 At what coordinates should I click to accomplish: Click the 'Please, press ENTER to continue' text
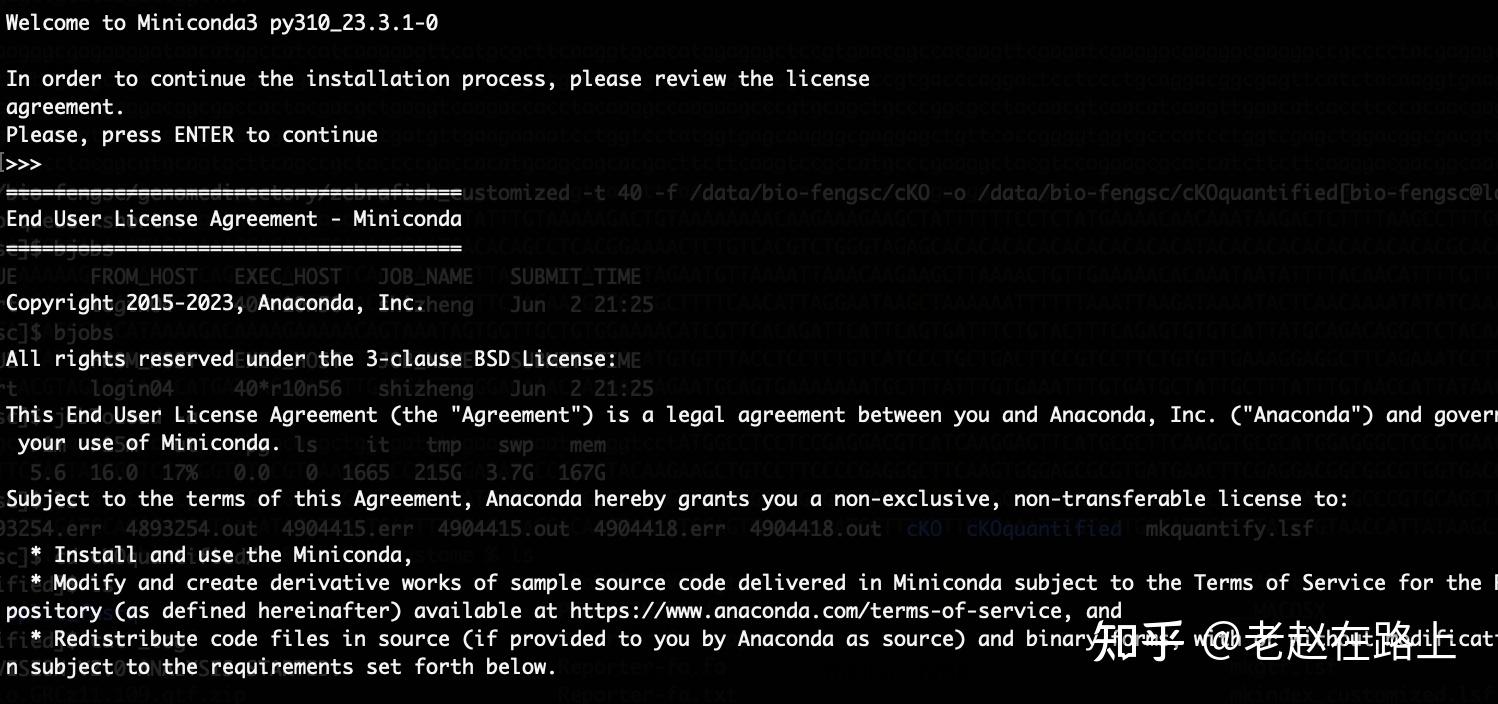pyautogui.click(x=192, y=135)
